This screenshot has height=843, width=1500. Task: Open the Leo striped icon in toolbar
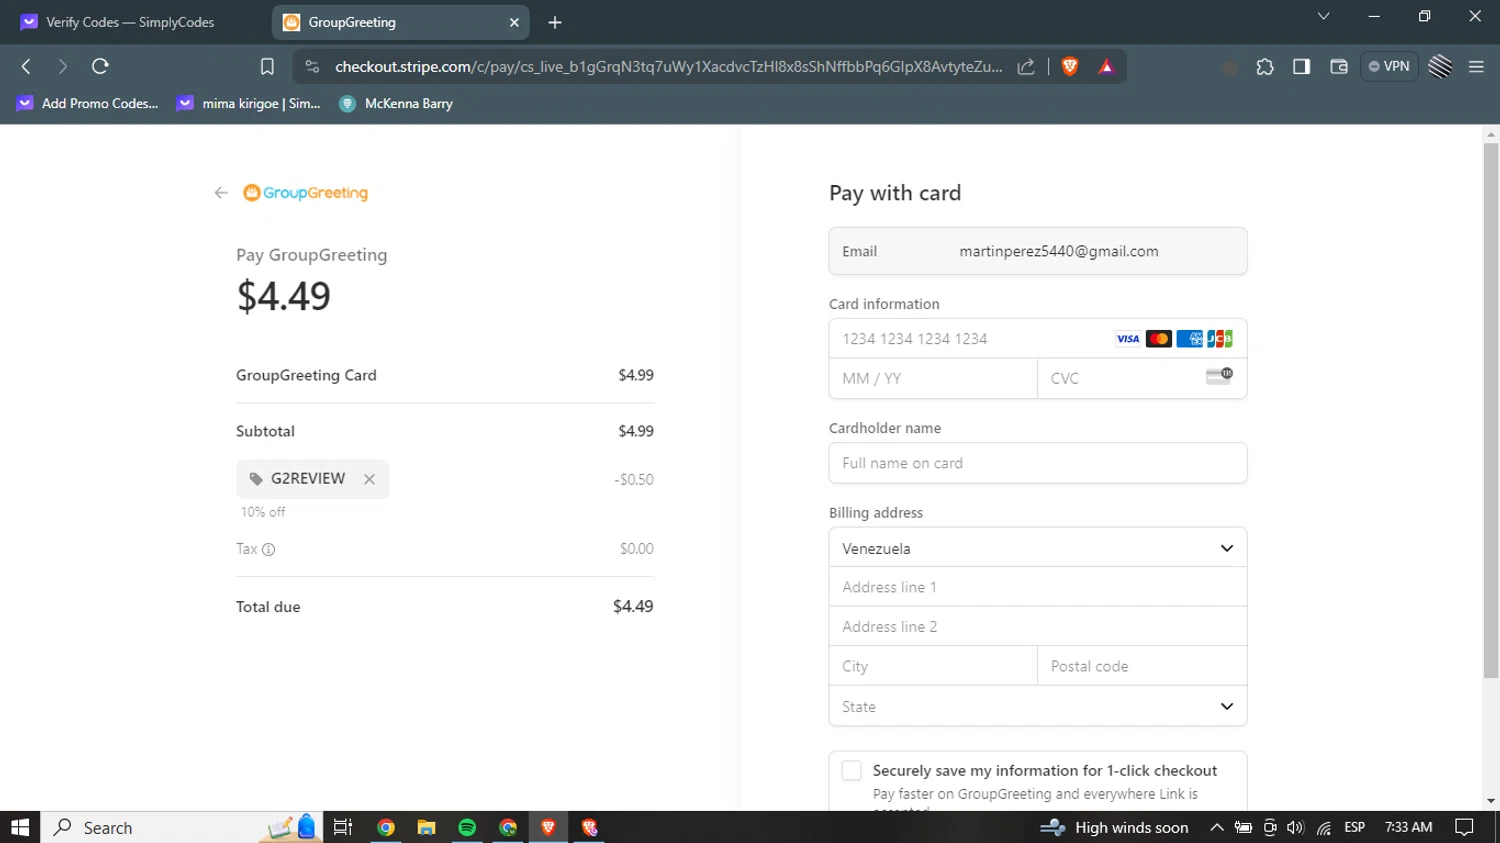1440,66
